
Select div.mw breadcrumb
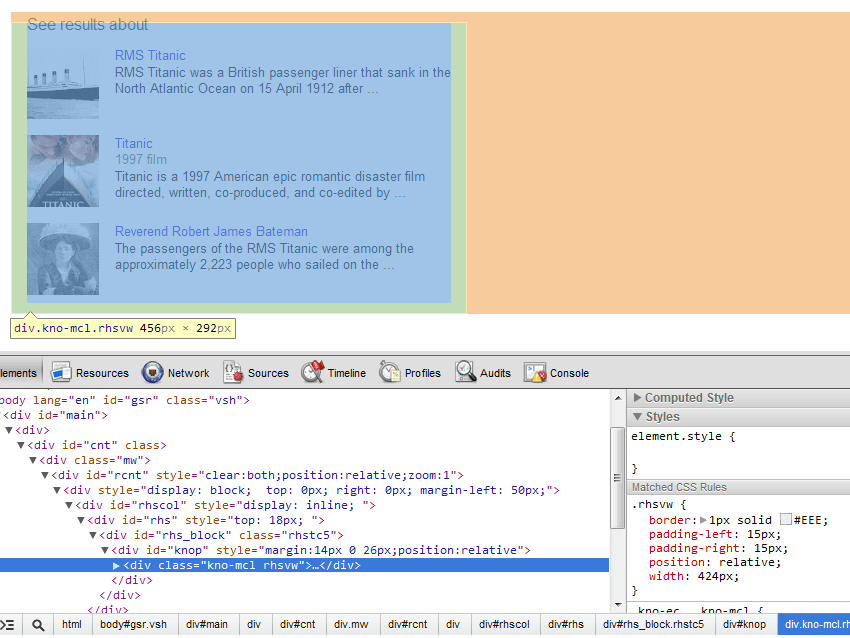351,624
